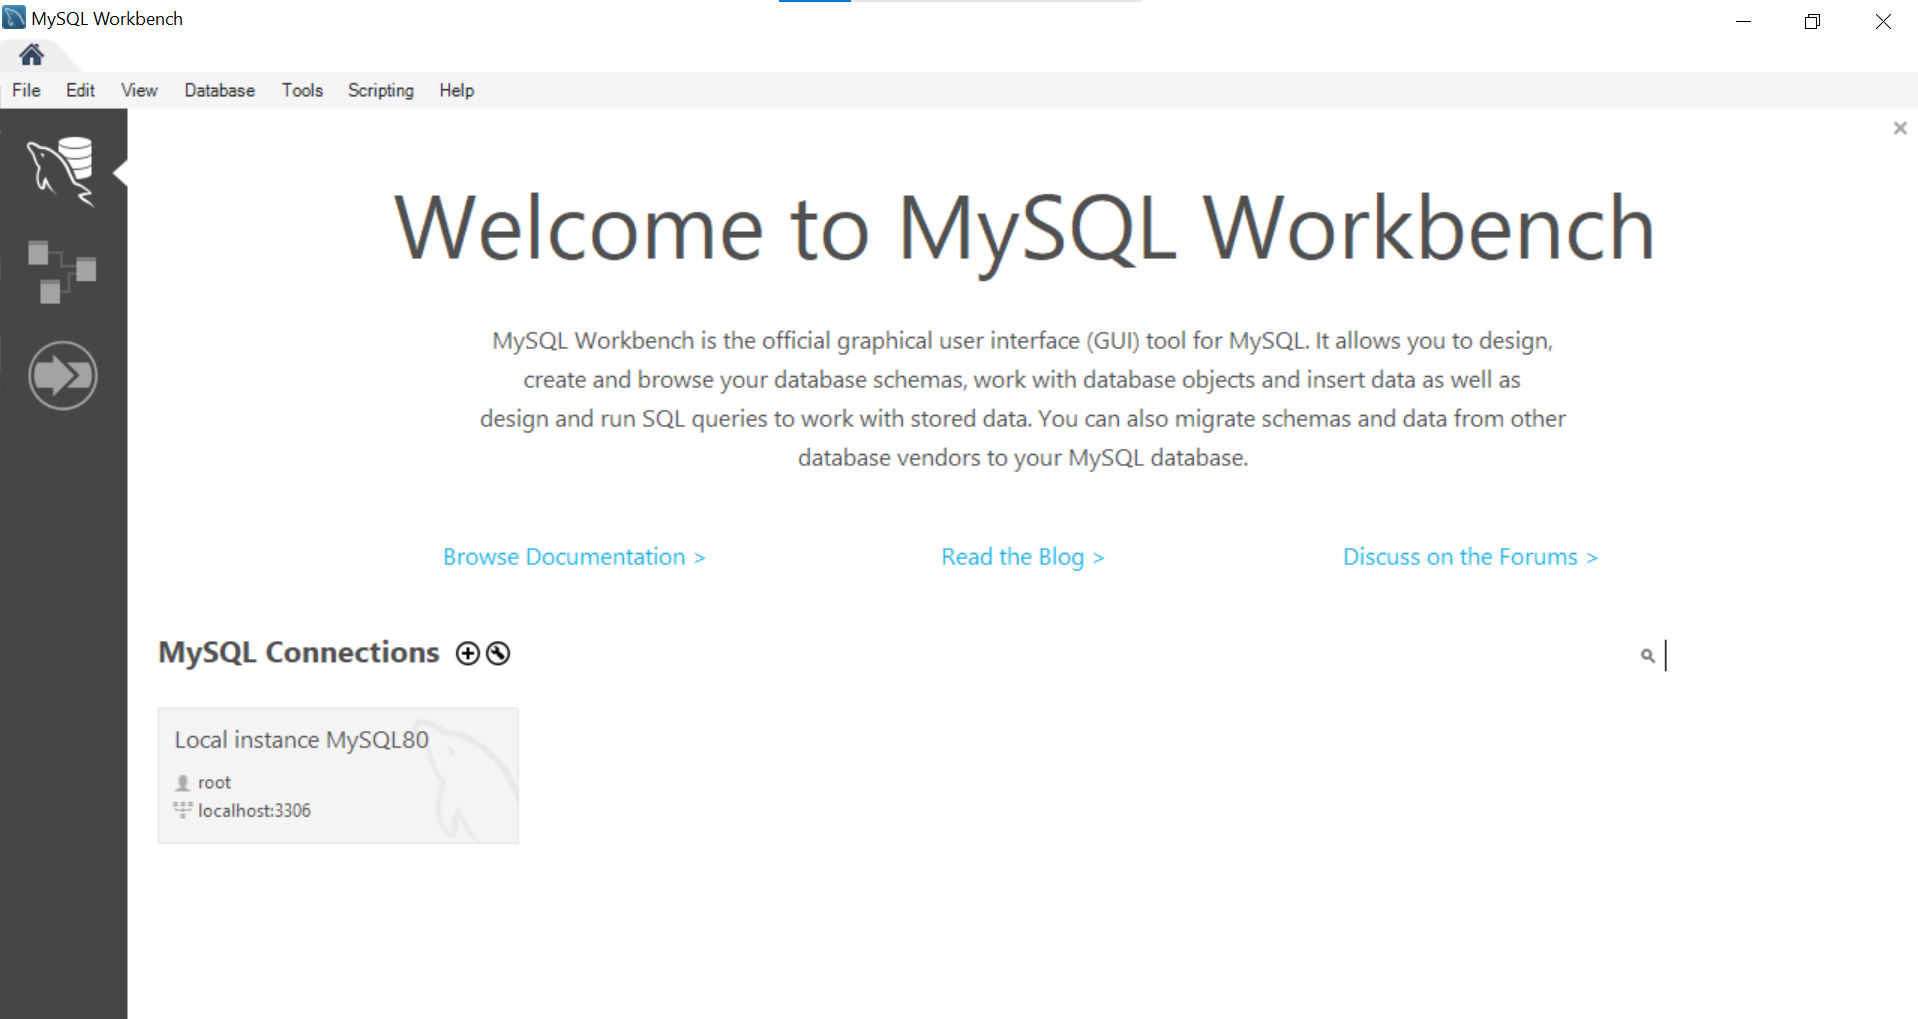Click the connections search magnifier icon
The height and width of the screenshot is (1019, 1918).
(x=1647, y=656)
